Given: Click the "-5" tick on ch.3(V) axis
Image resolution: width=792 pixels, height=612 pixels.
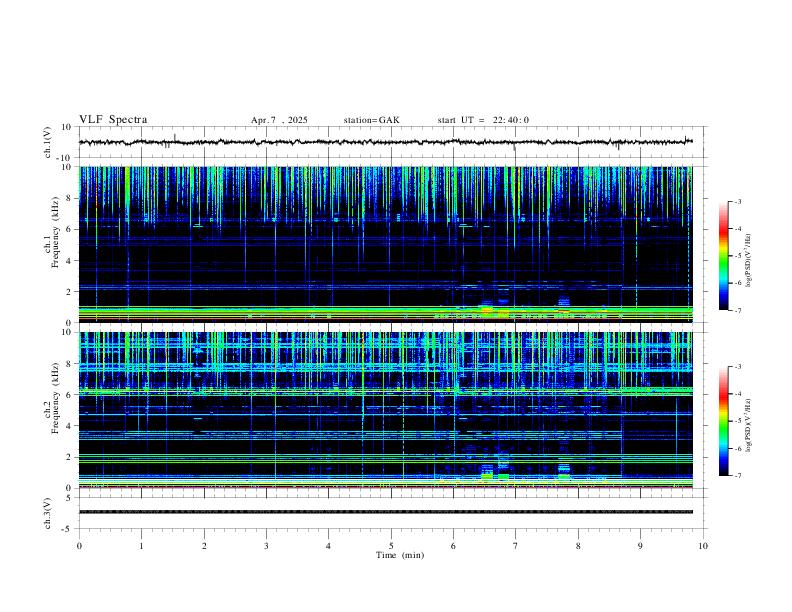Looking at the screenshot, I should [x=68, y=529].
